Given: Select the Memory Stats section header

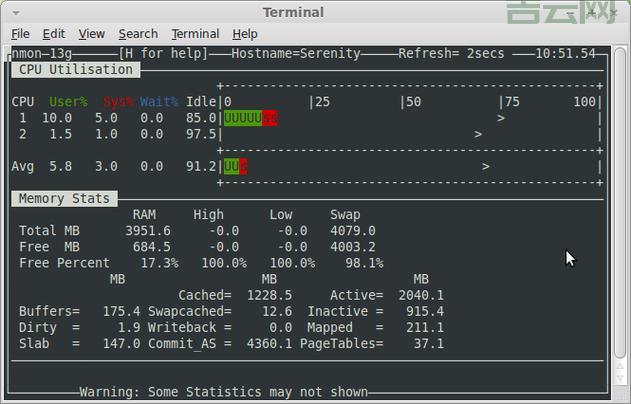Looking at the screenshot, I should pos(64,199).
